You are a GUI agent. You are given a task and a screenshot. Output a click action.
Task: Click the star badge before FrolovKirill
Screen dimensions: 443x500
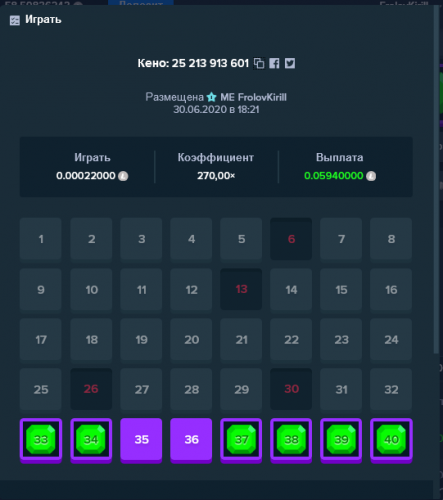(212, 97)
